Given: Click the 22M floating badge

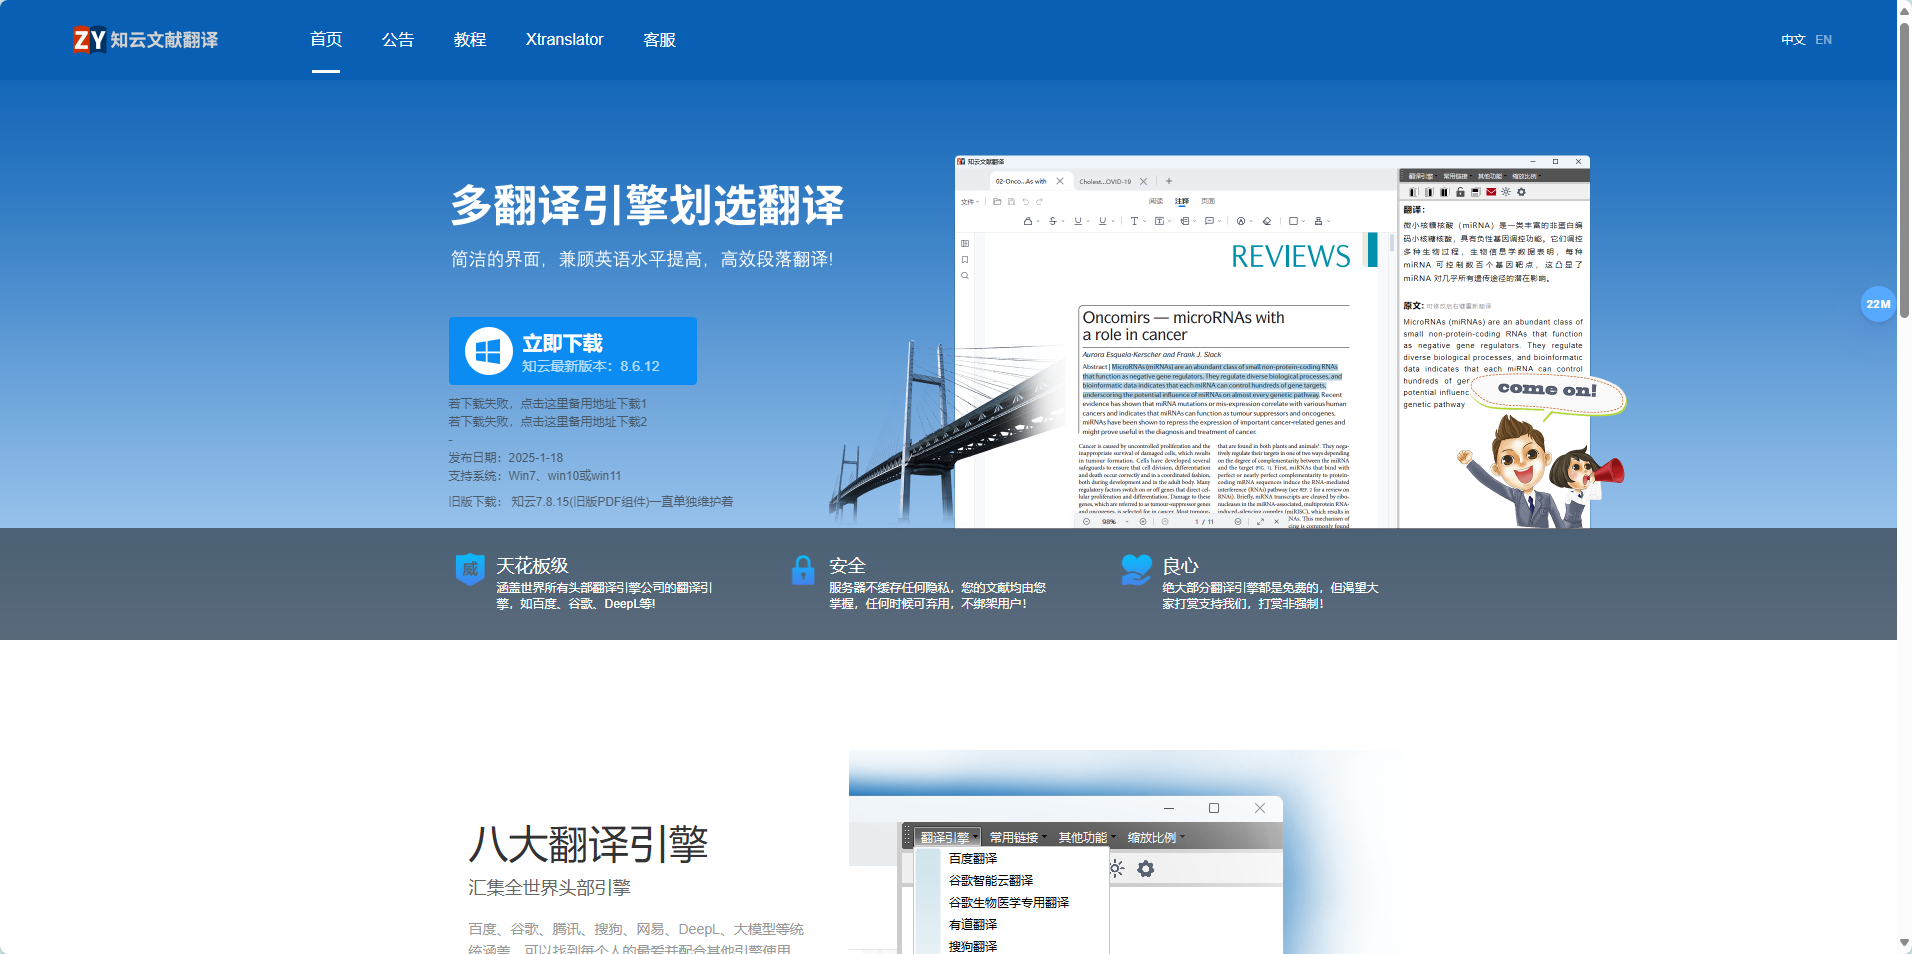Looking at the screenshot, I should point(1878,304).
